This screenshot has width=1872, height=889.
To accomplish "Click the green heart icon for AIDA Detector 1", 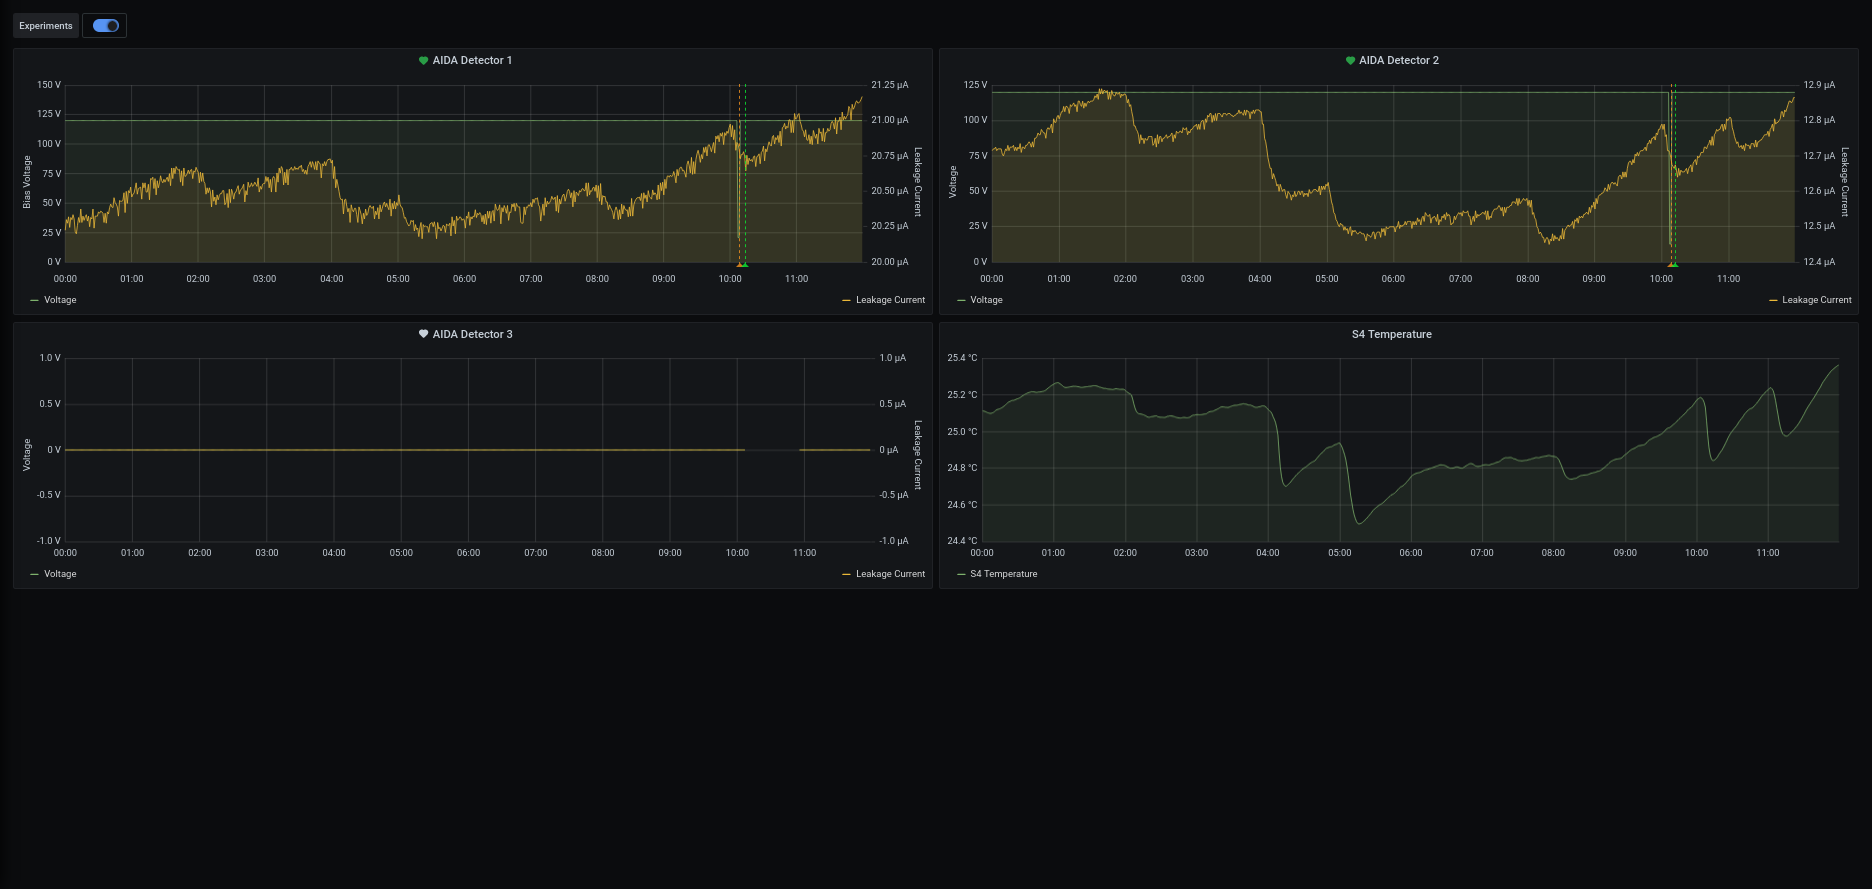I will [x=423, y=61].
